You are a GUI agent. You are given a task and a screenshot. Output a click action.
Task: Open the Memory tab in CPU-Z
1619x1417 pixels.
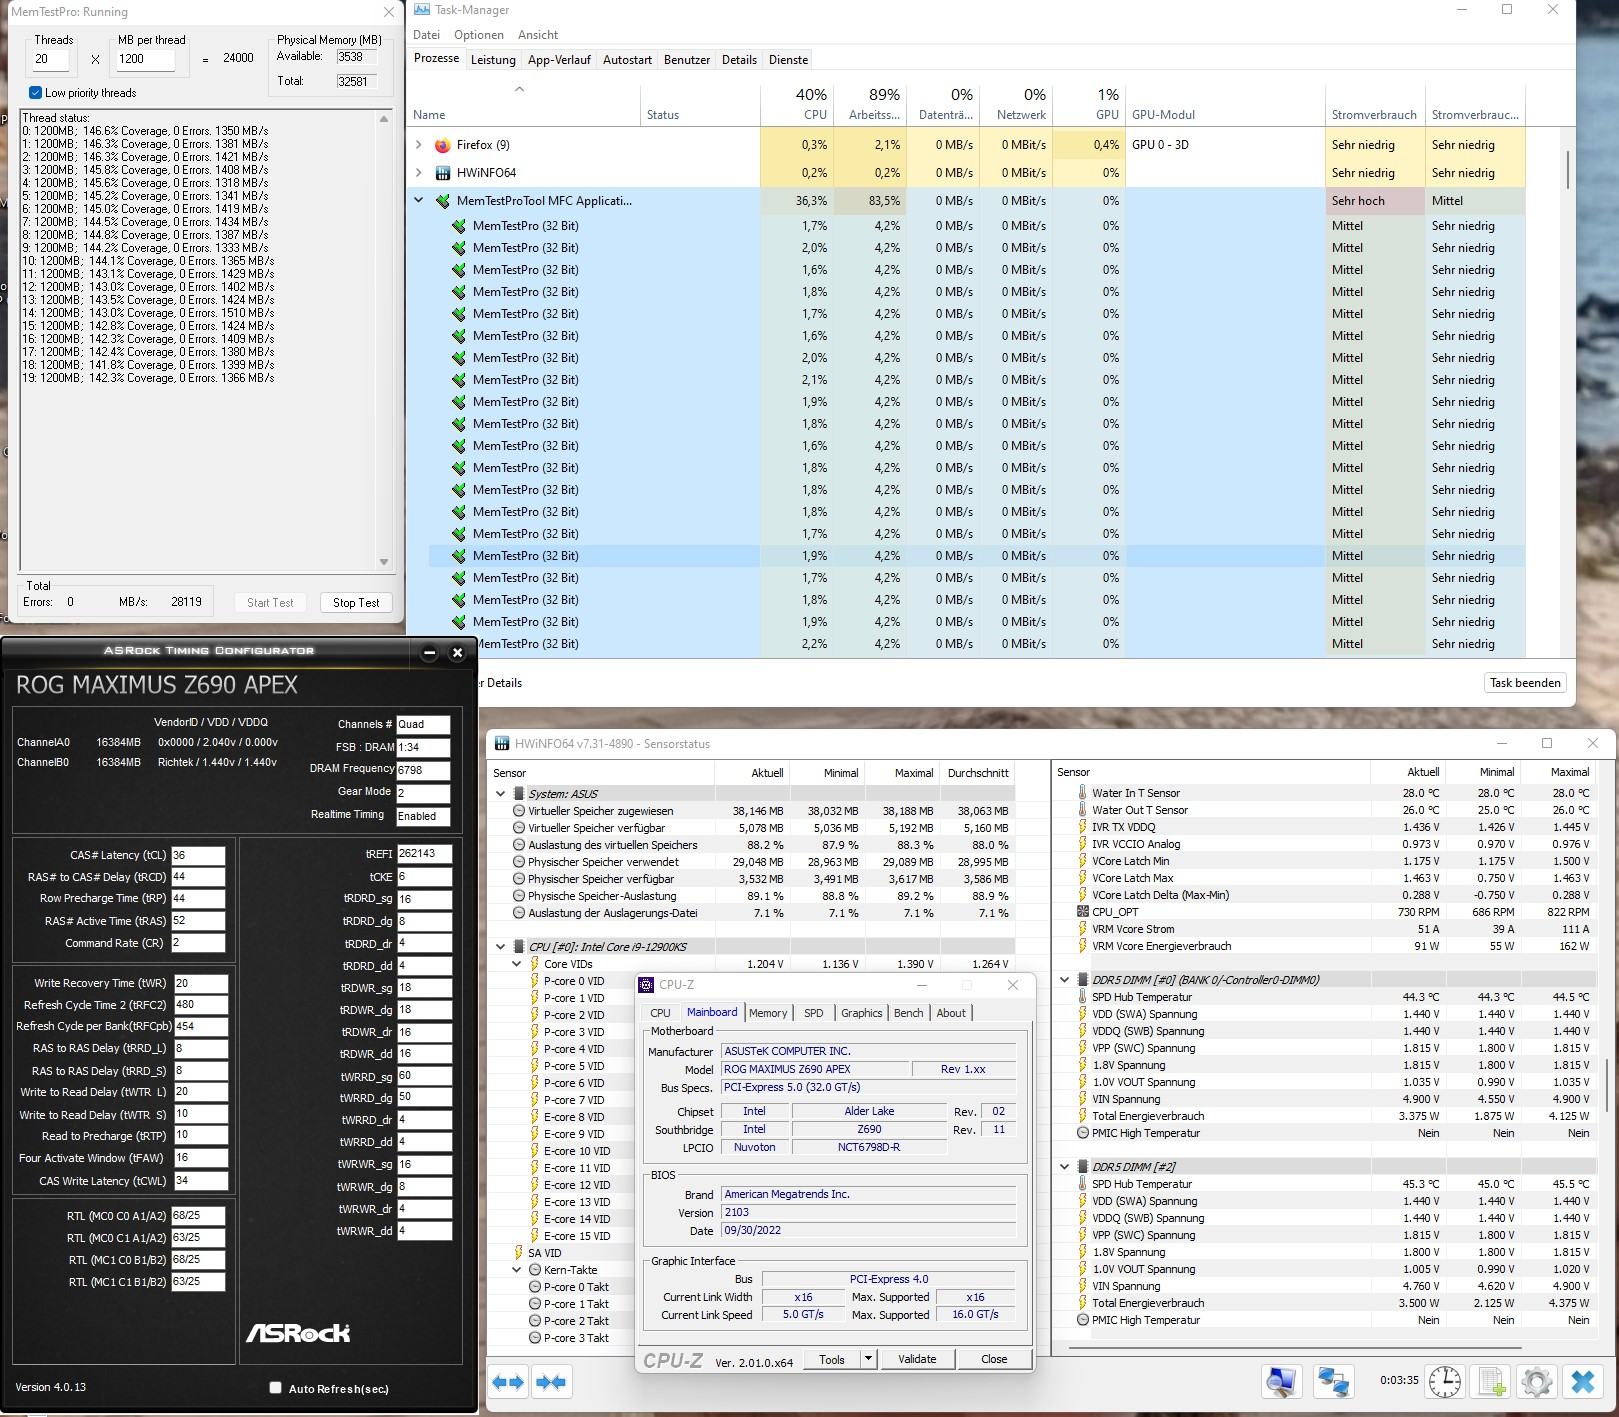pos(767,1013)
